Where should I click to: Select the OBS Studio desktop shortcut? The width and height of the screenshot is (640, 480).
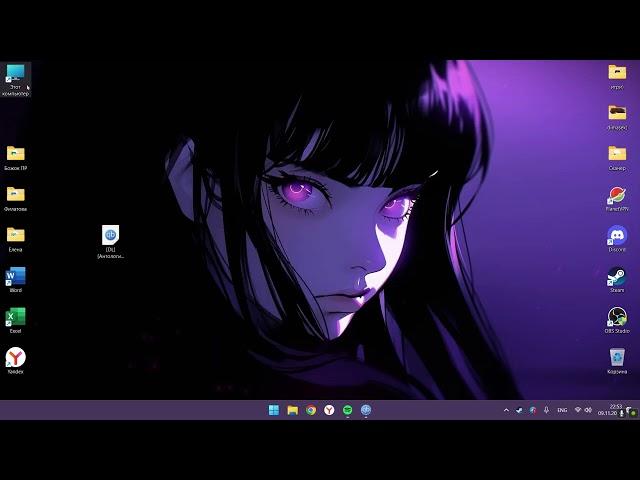[x=617, y=320]
